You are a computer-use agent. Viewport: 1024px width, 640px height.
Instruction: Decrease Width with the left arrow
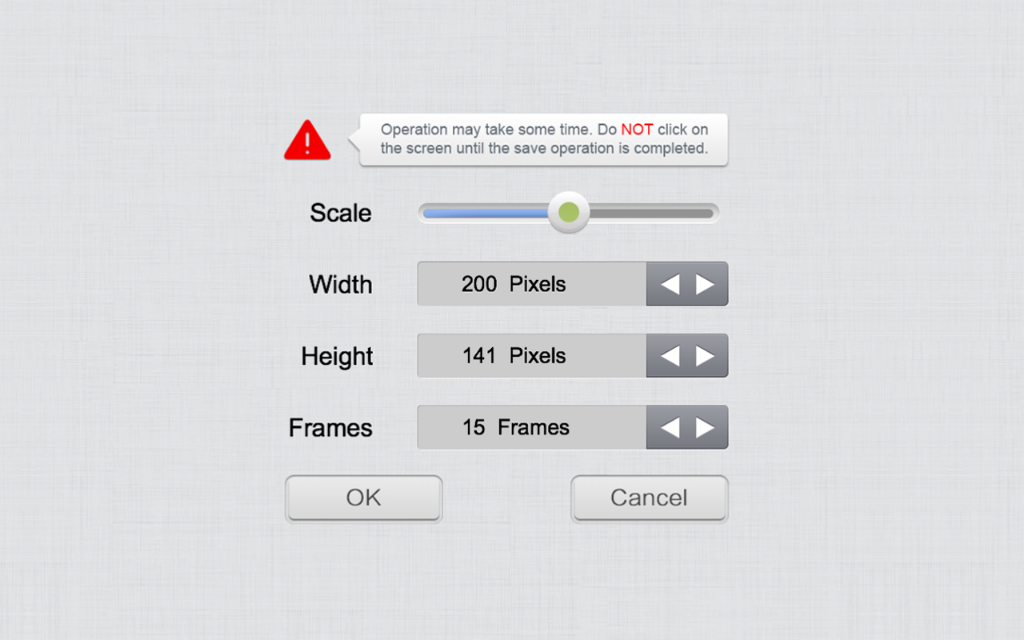click(x=670, y=284)
